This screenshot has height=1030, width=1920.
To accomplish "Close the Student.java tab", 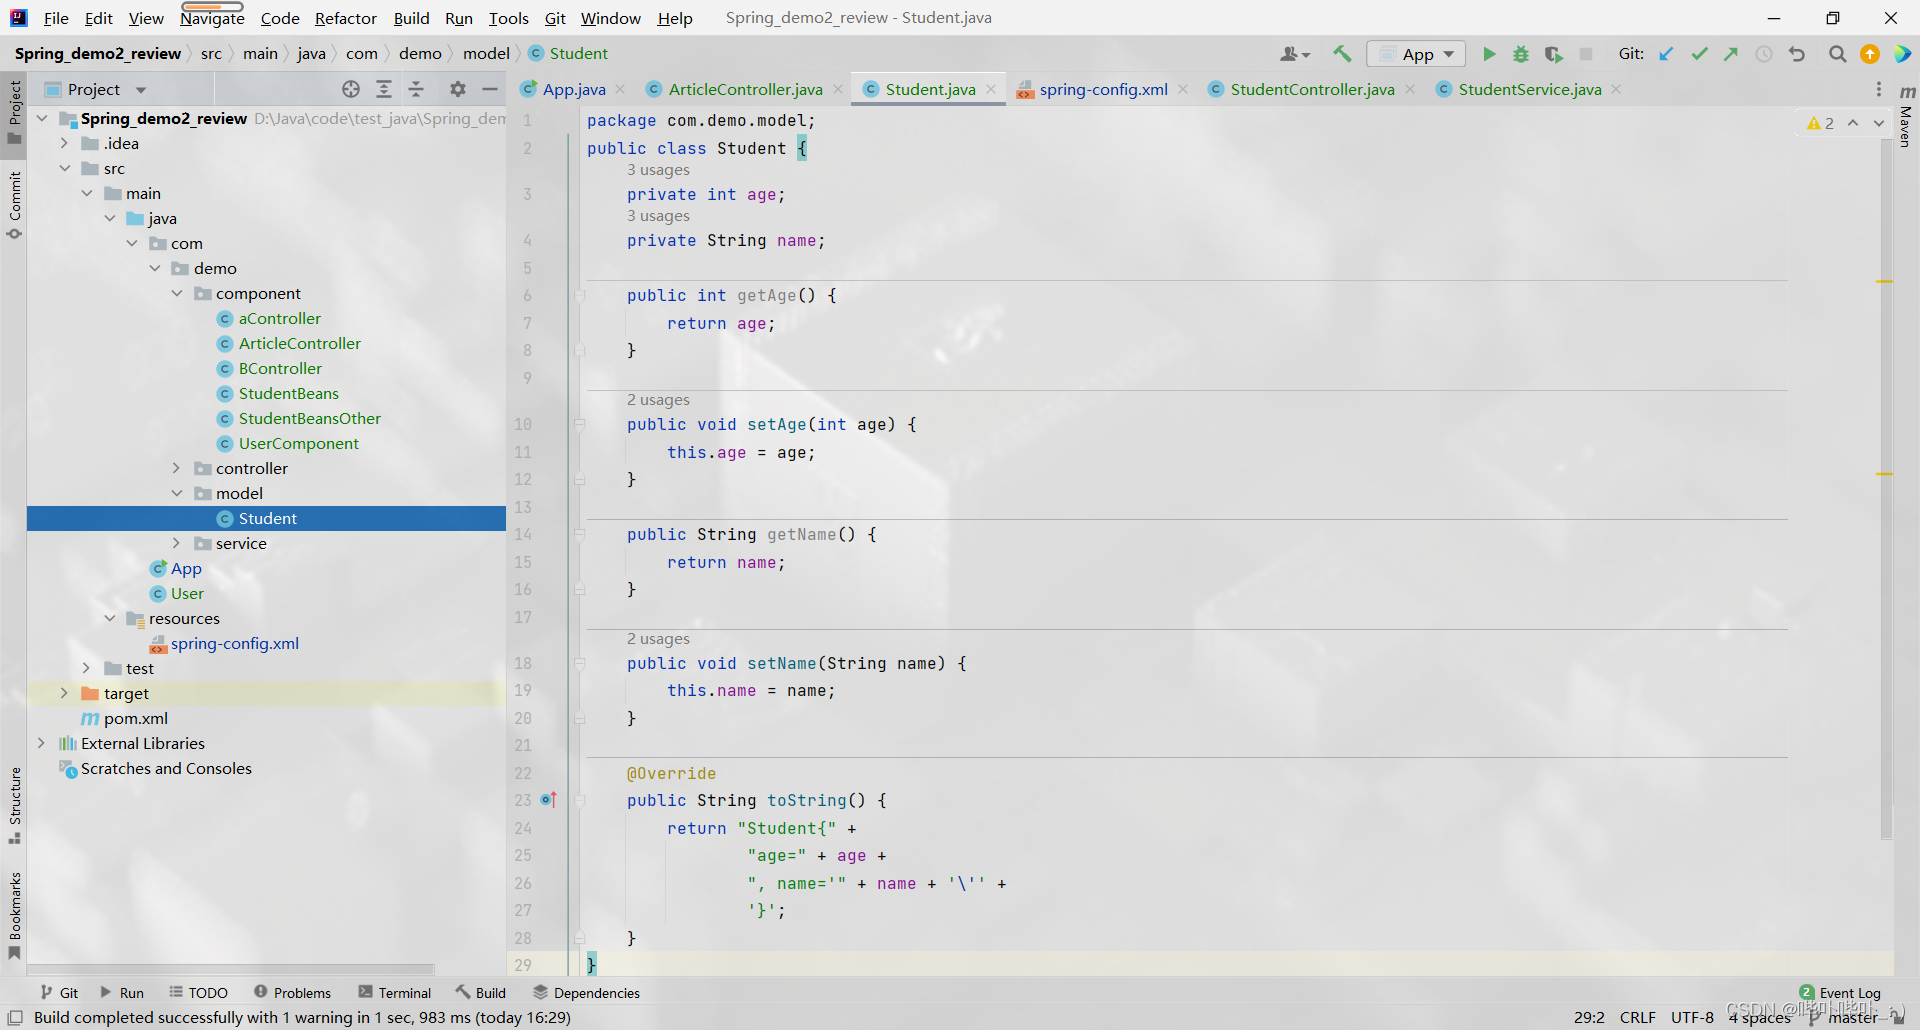I will (x=991, y=89).
